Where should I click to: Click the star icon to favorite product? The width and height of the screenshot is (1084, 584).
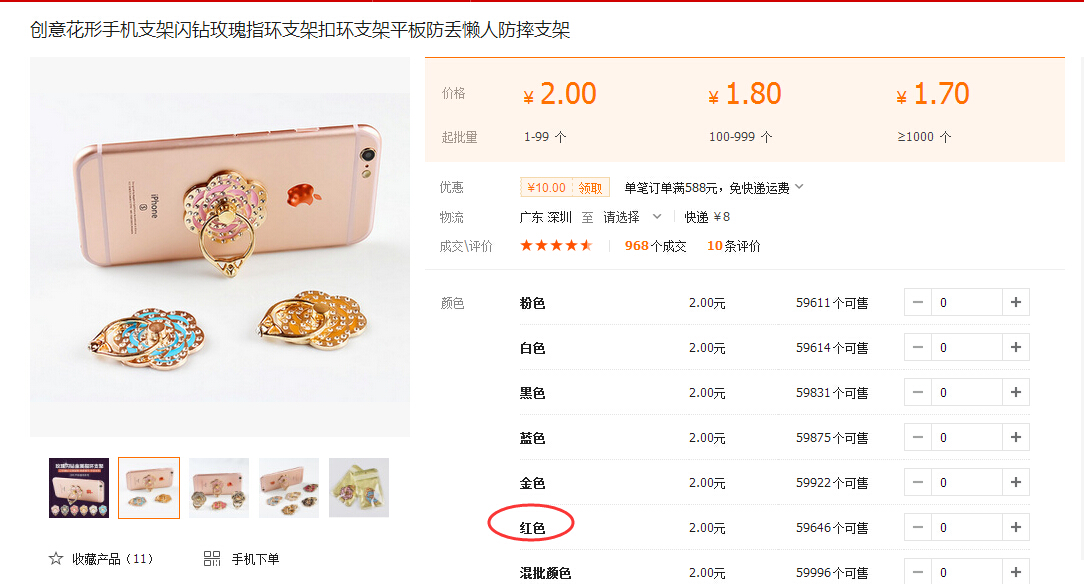pos(56,558)
